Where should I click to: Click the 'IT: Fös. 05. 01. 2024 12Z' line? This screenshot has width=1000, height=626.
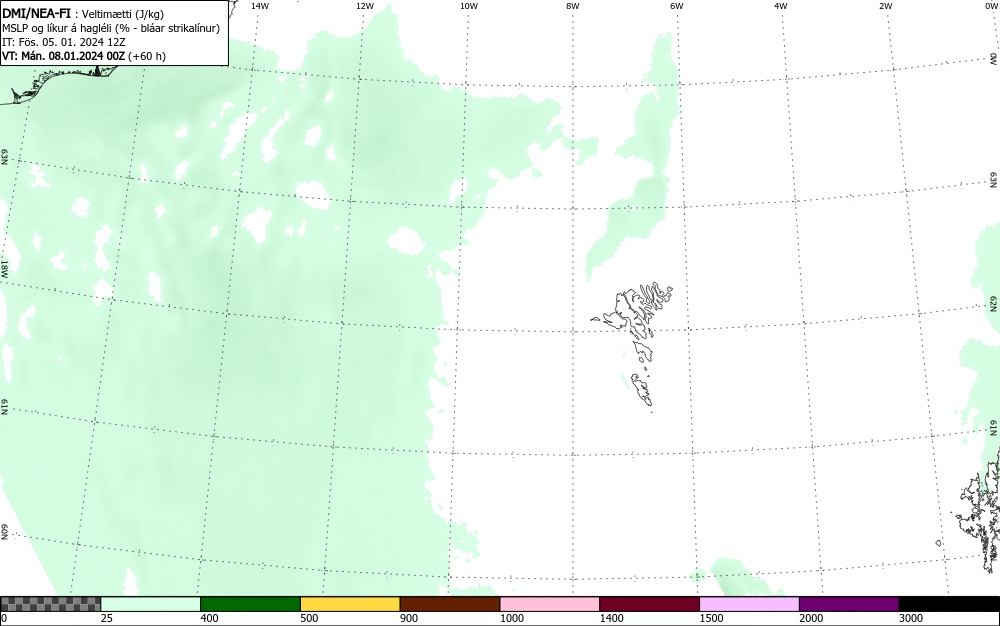tap(64, 42)
